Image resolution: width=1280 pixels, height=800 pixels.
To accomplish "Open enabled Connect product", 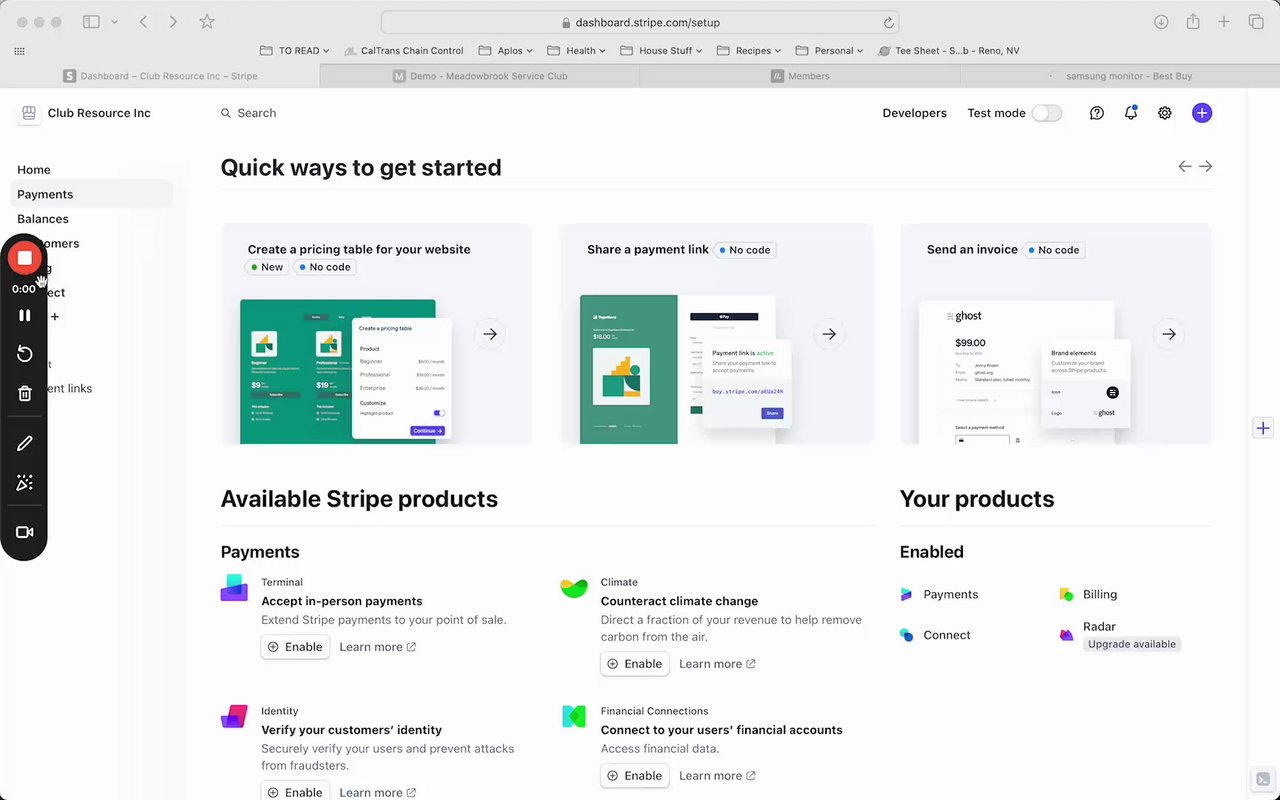I will 935,635.
